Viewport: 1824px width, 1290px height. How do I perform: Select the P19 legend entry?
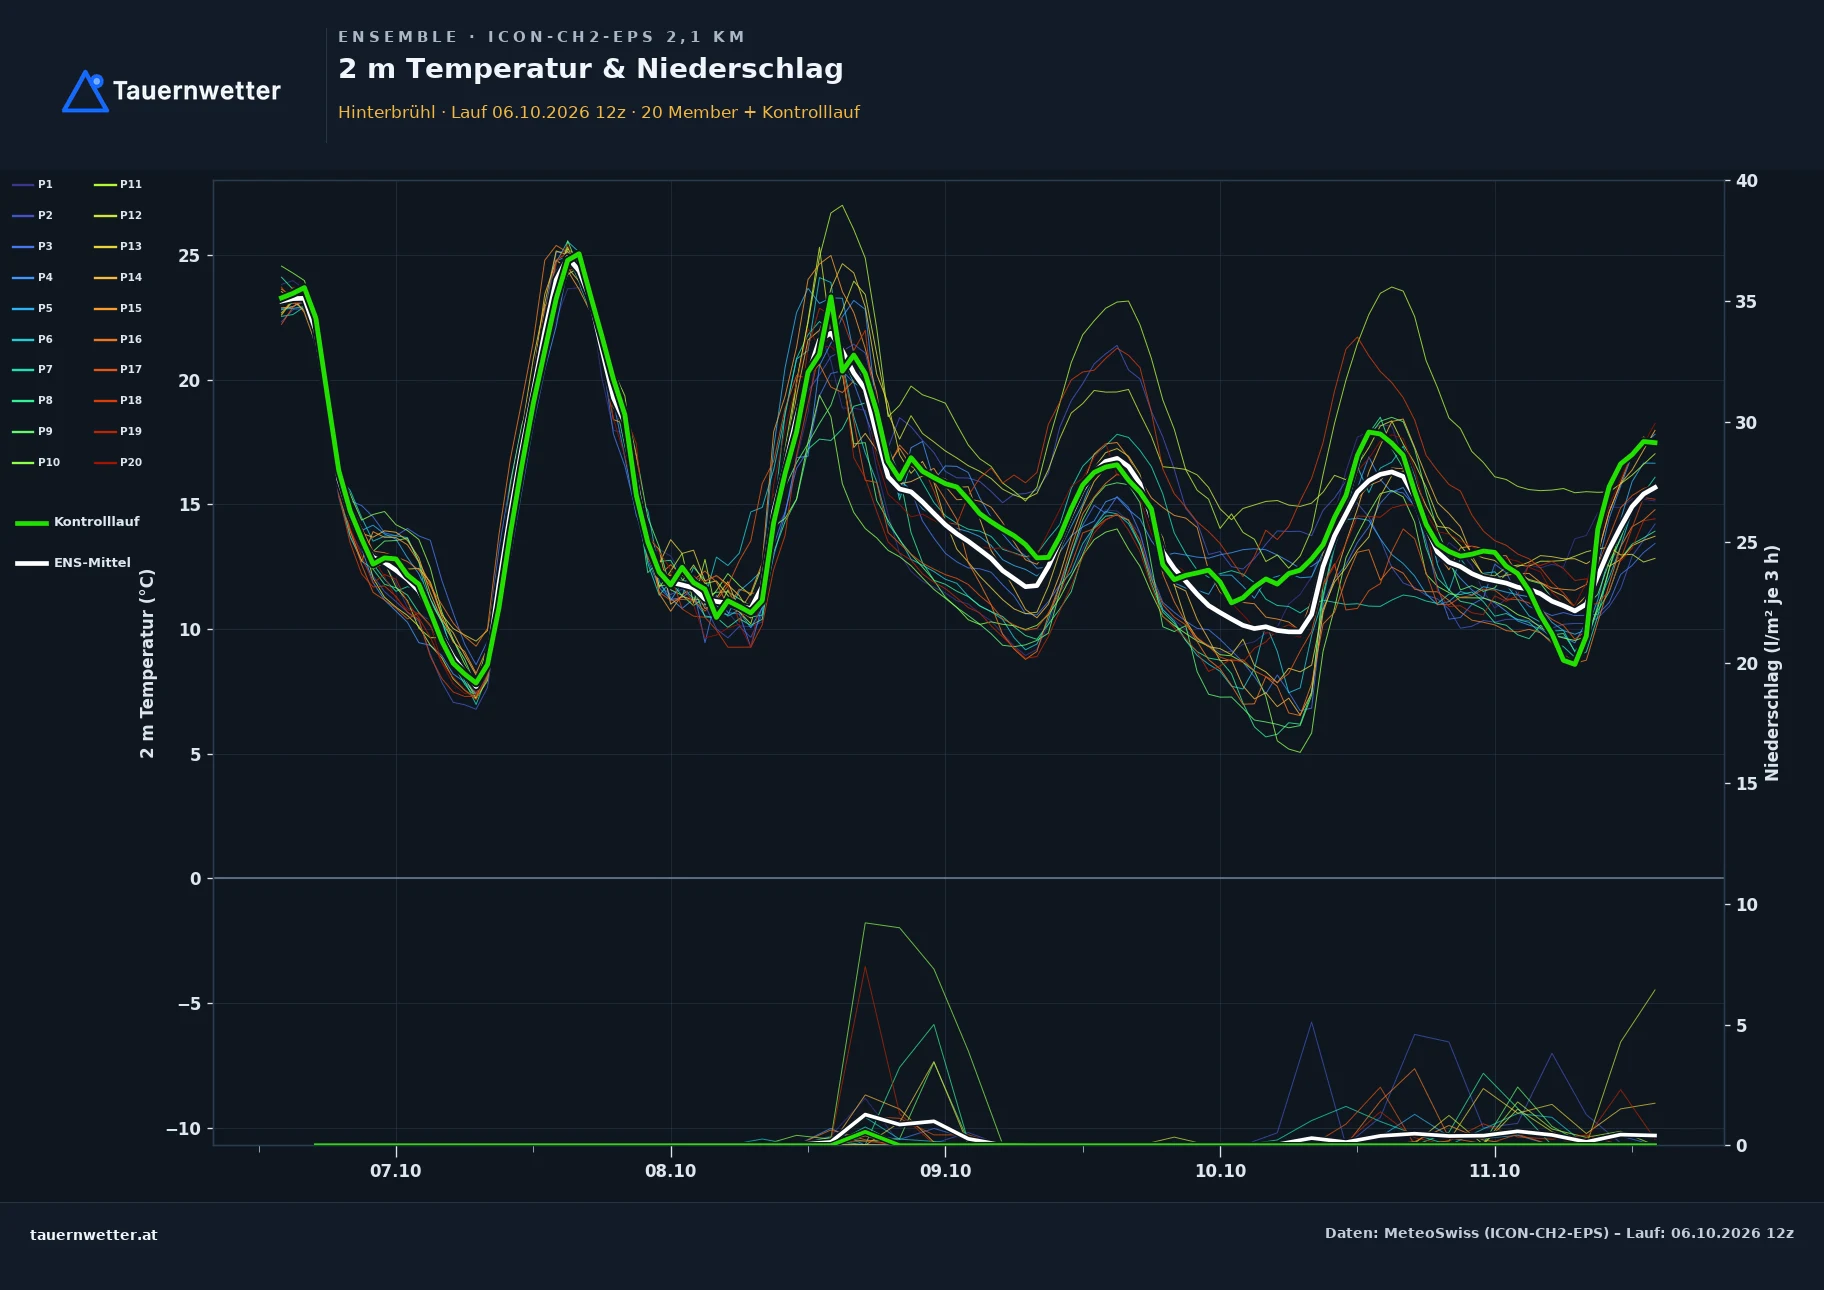coord(118,431)
